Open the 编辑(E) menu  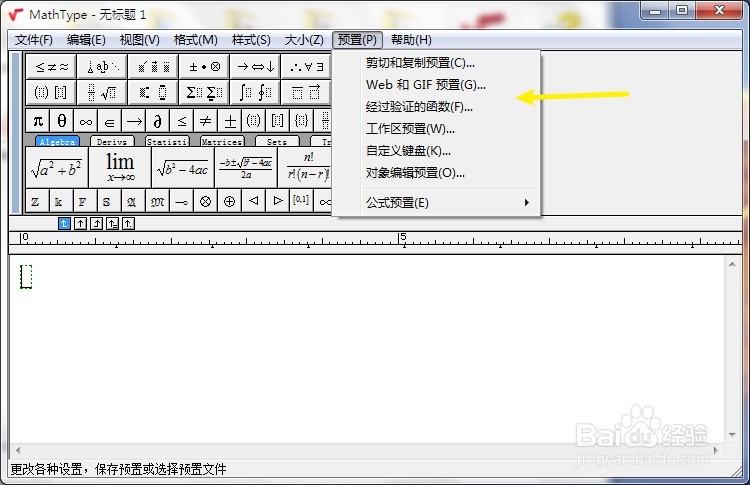click(86, 40)
